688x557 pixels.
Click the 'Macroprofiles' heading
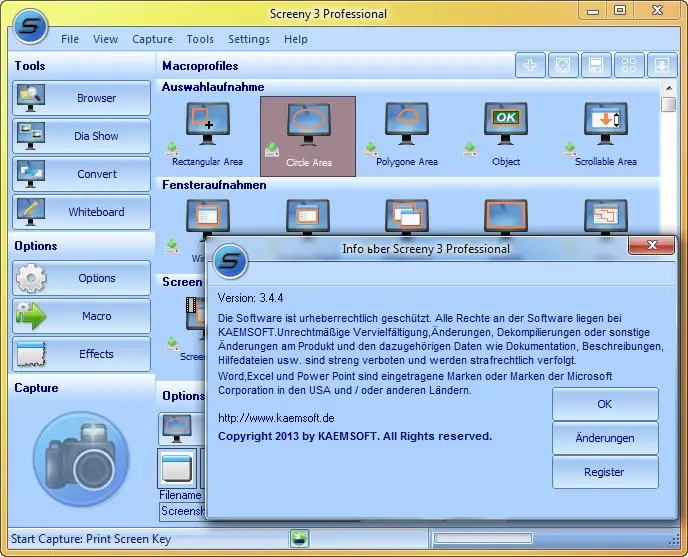pyautogui.click(x=200, y=66)
